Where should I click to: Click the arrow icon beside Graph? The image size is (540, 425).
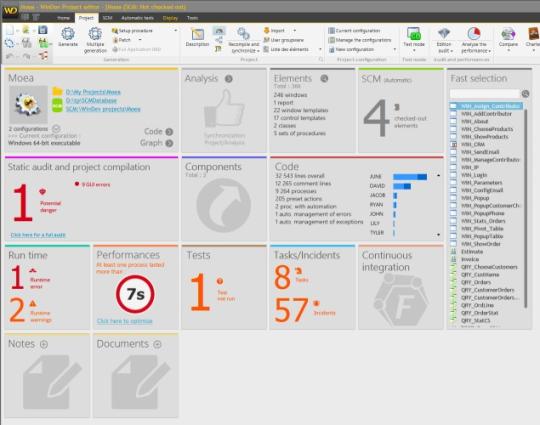point(169,143)
